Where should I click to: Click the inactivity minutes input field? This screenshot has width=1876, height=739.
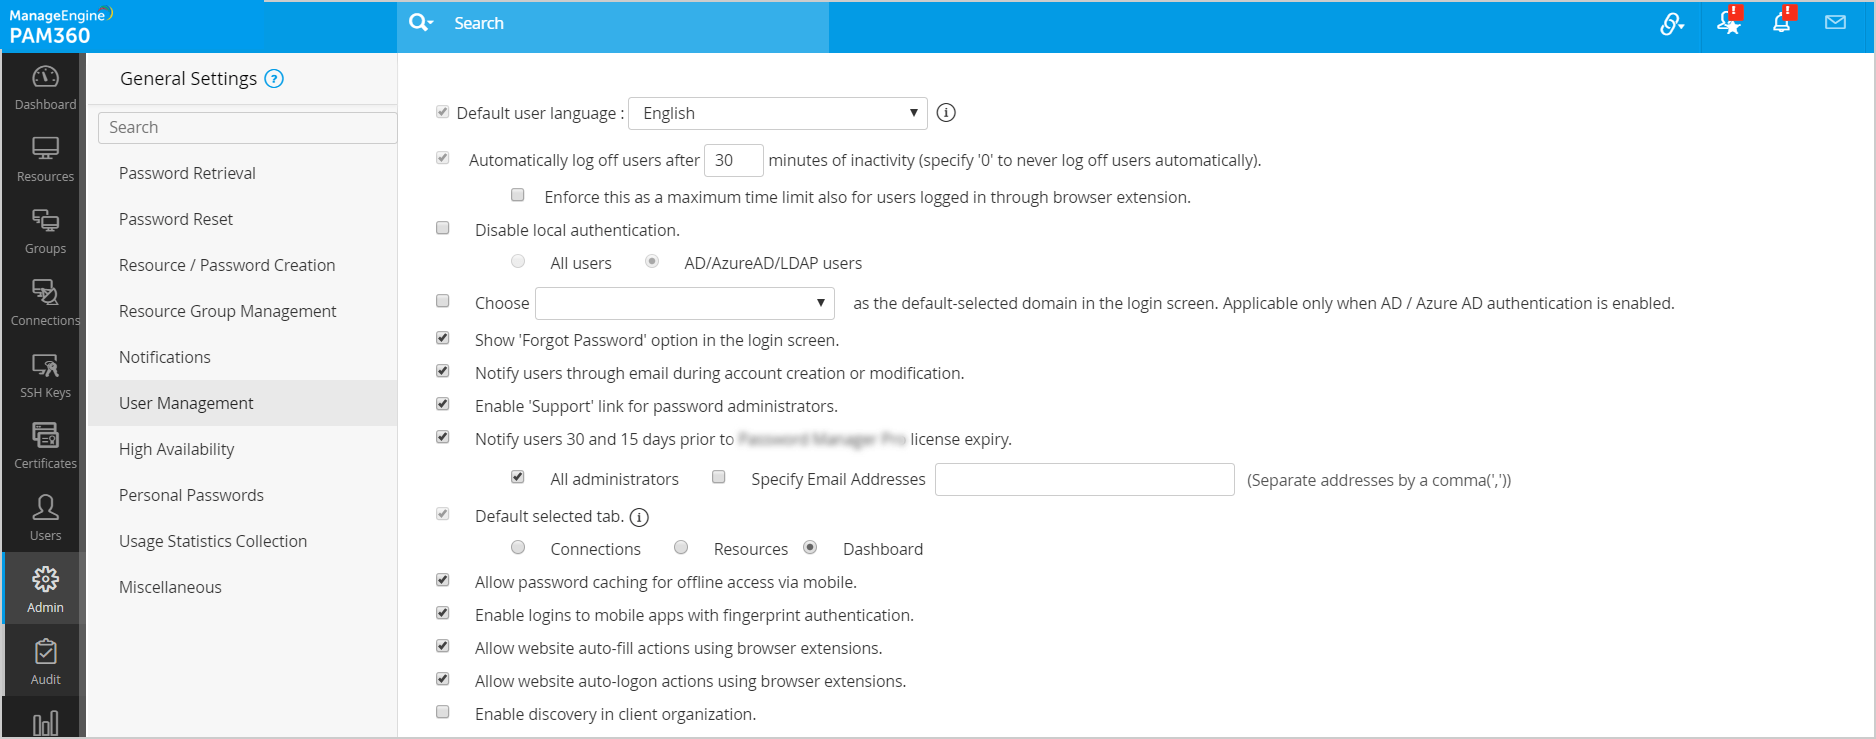pyautogui.click(x=733, y=160)
